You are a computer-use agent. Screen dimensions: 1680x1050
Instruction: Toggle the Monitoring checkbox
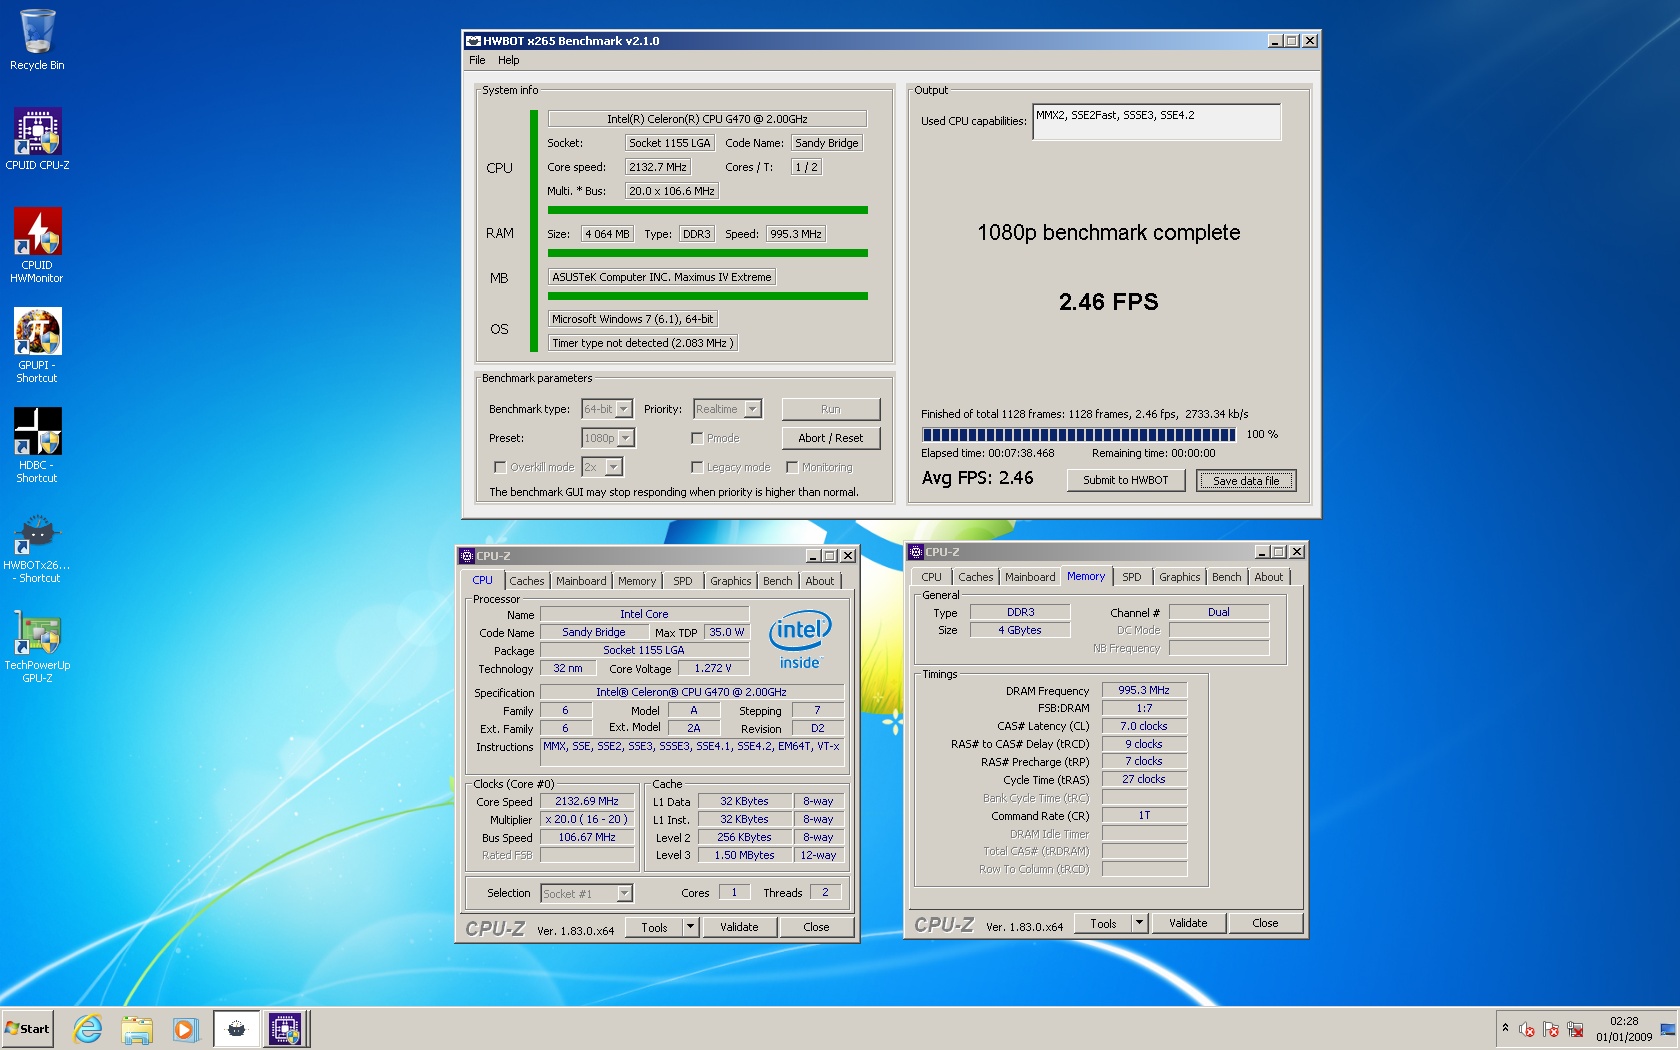[792, 467]
